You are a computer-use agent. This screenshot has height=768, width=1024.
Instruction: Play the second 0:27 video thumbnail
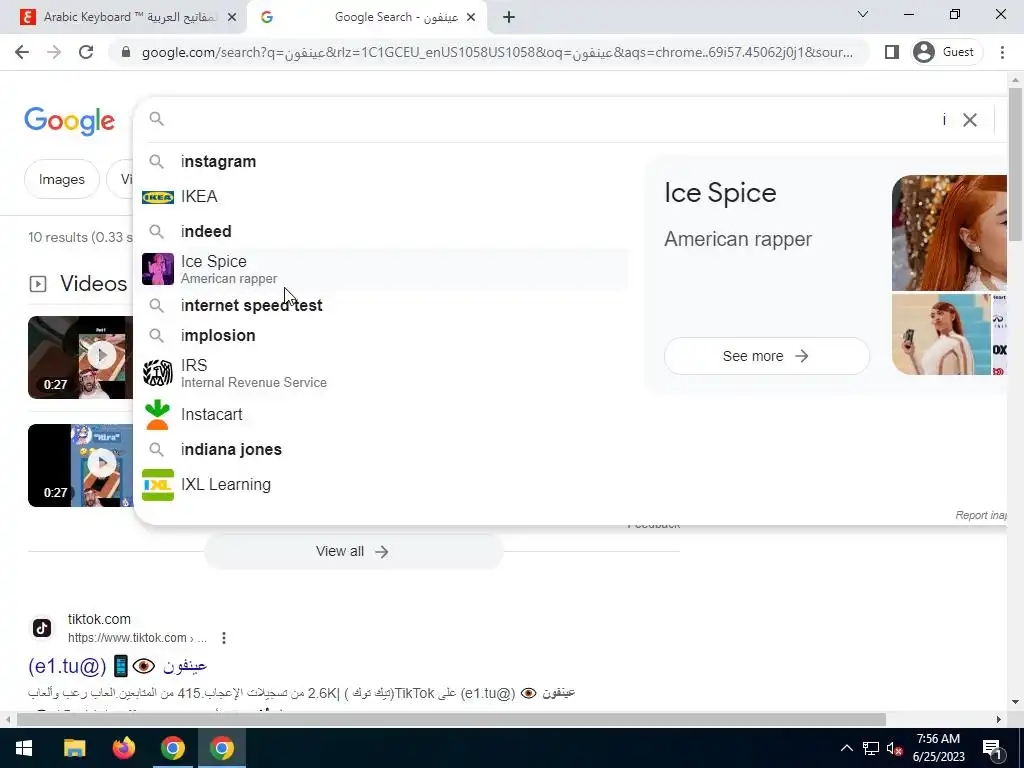point(80,466)
